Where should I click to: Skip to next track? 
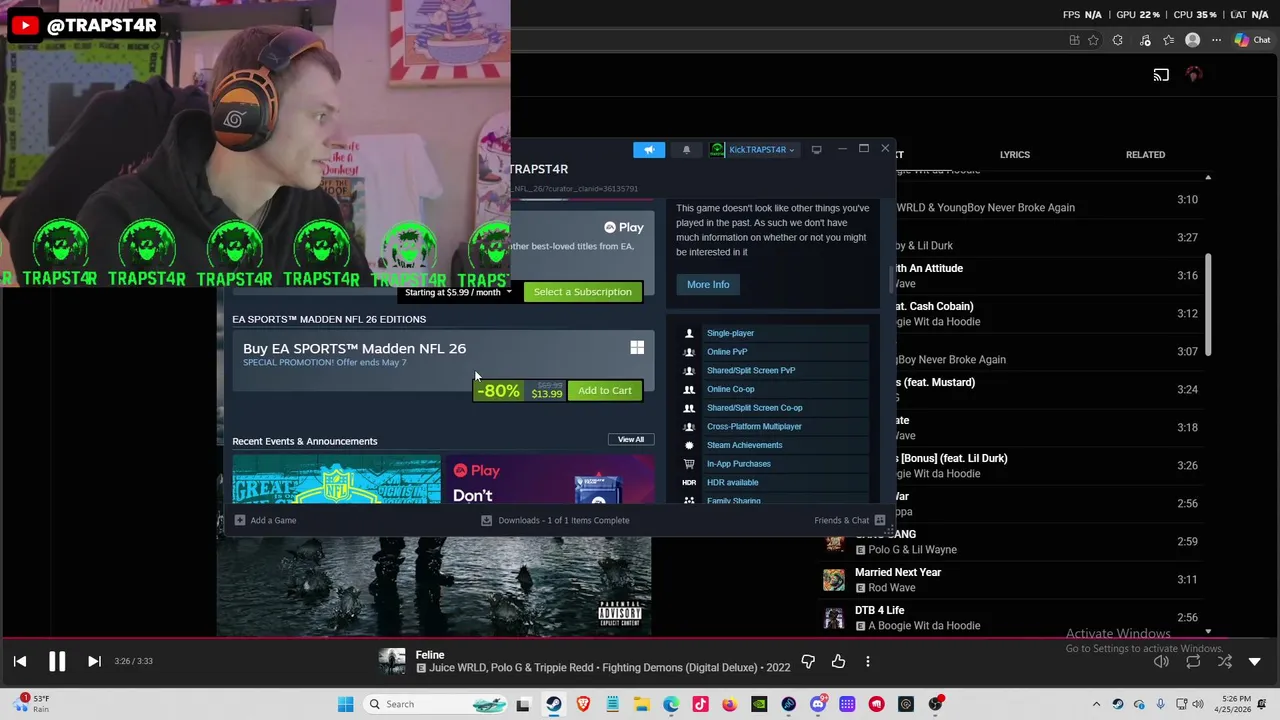click(94, 661)
